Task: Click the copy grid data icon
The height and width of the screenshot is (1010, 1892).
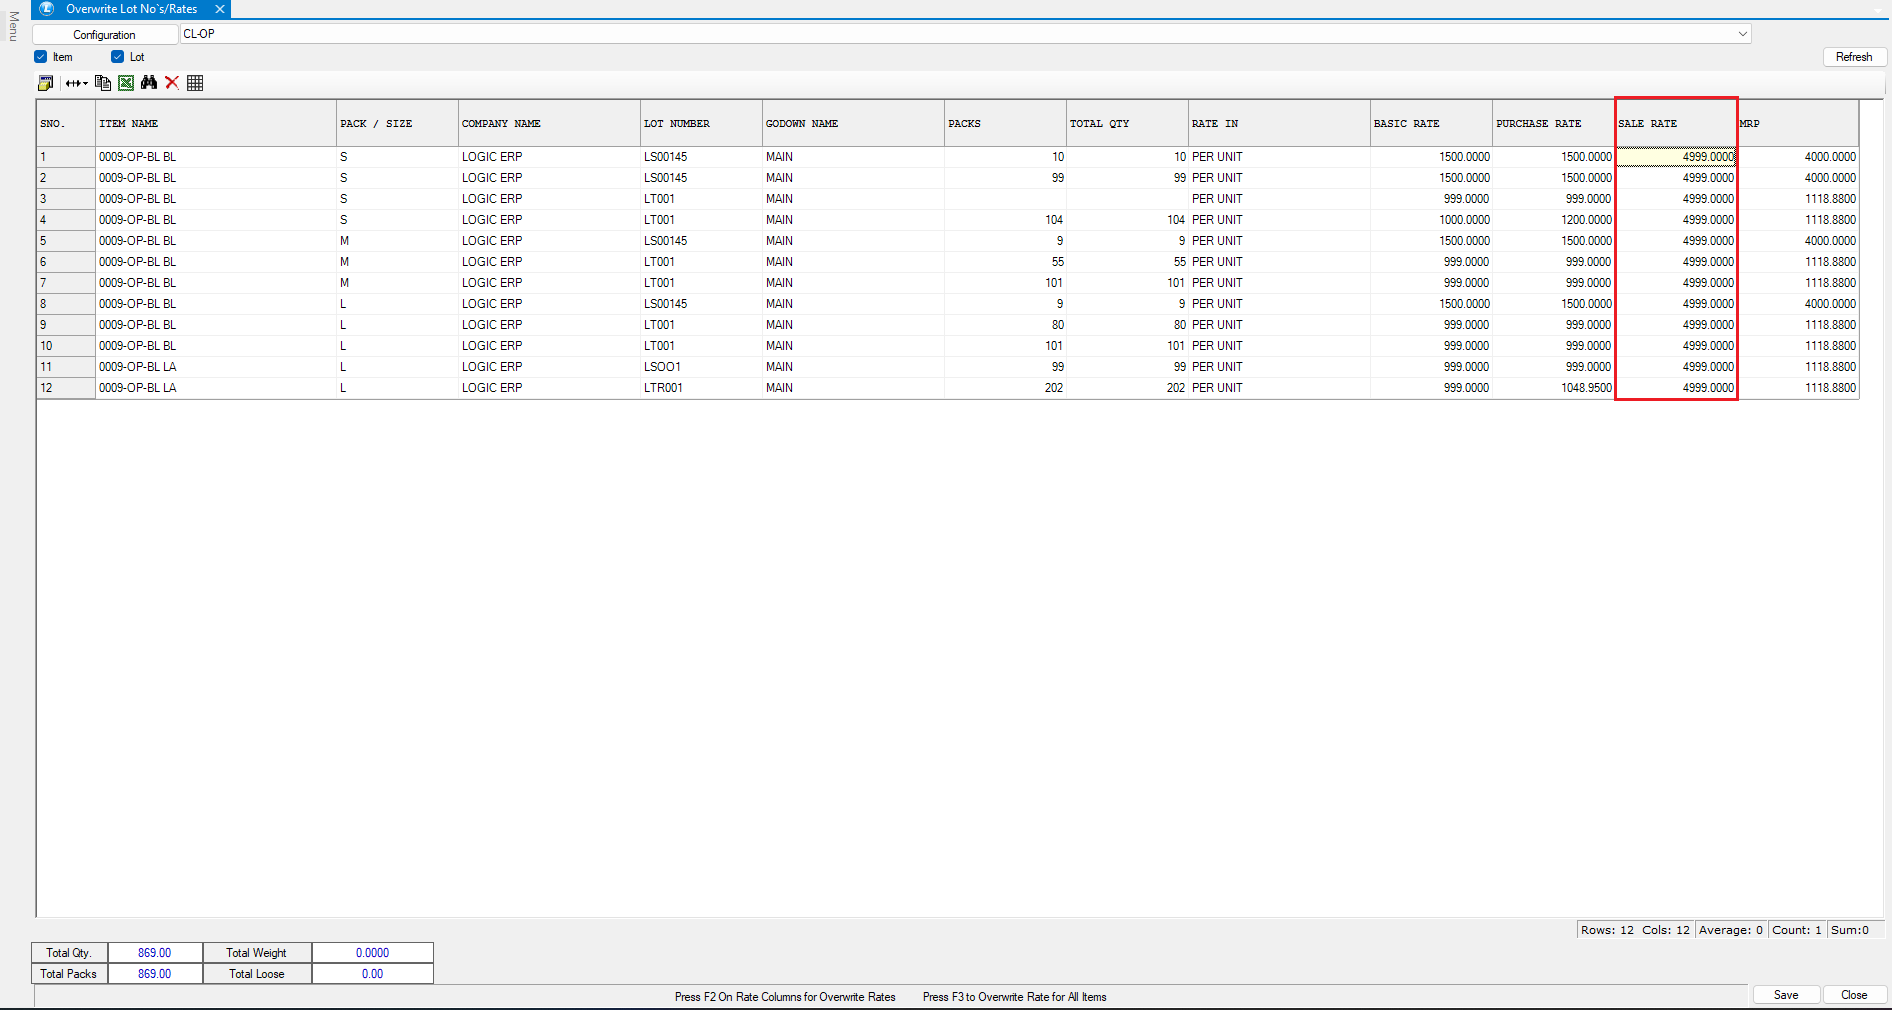Action: [102, 83]
